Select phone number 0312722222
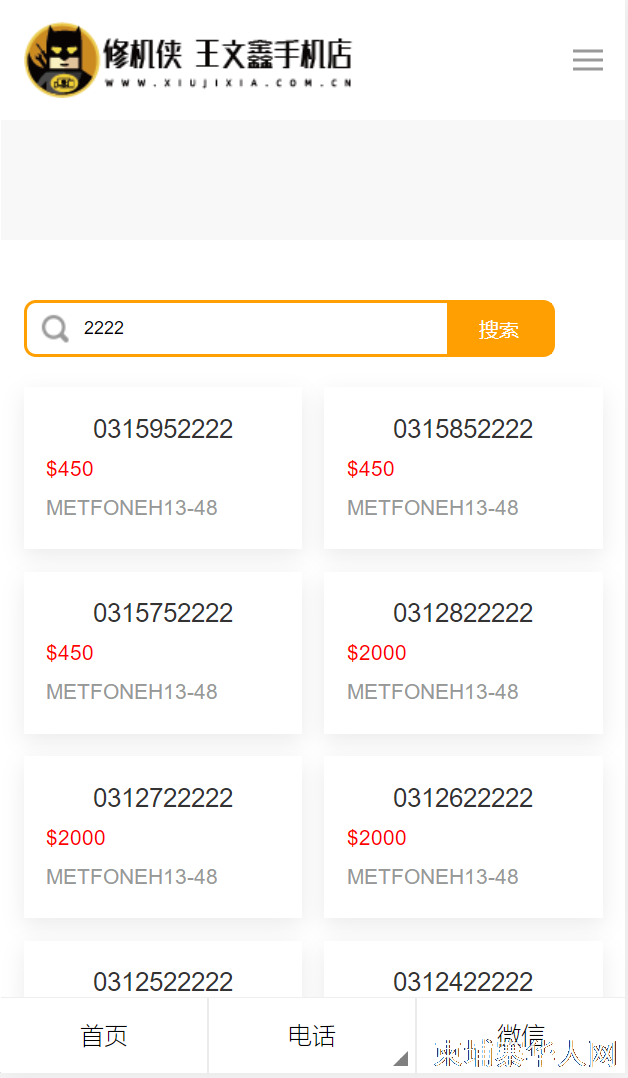The height and width of the screenshot is (1078, 628). point(163,798)
